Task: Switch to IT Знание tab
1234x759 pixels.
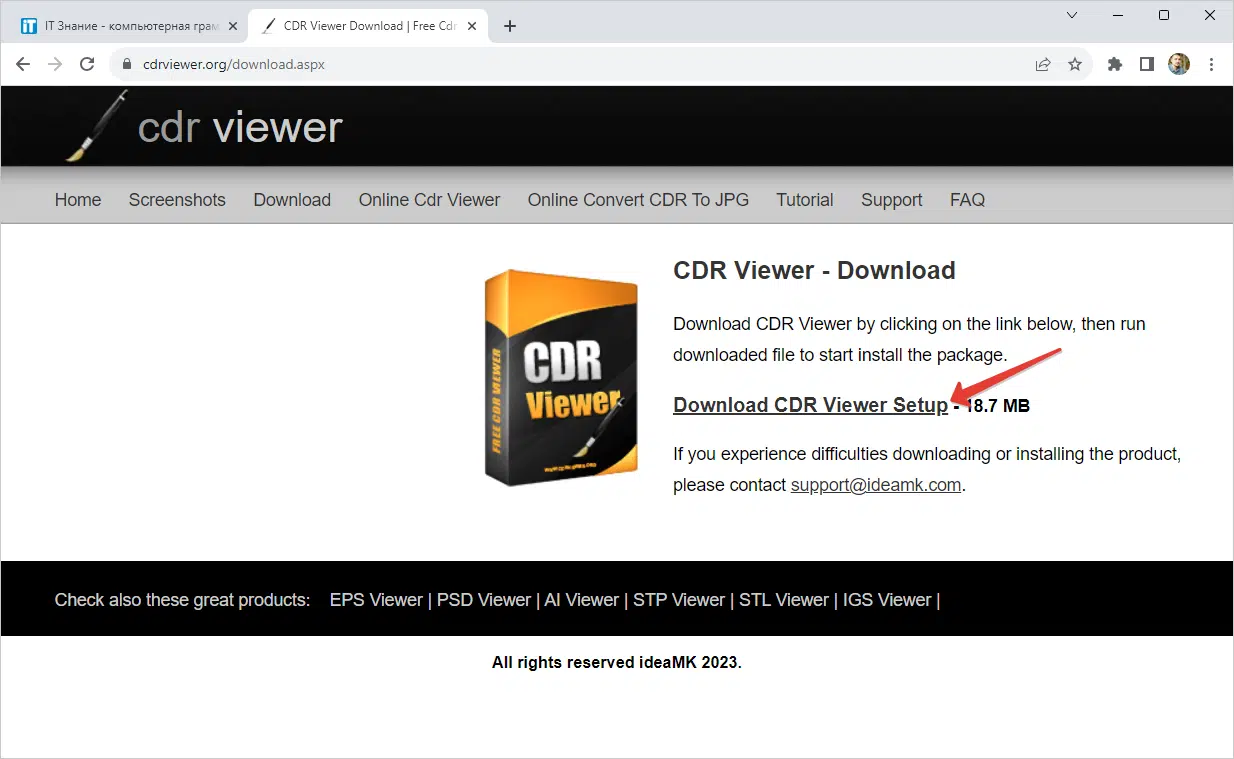Action: pyautogui.click(x=129, y=26)
